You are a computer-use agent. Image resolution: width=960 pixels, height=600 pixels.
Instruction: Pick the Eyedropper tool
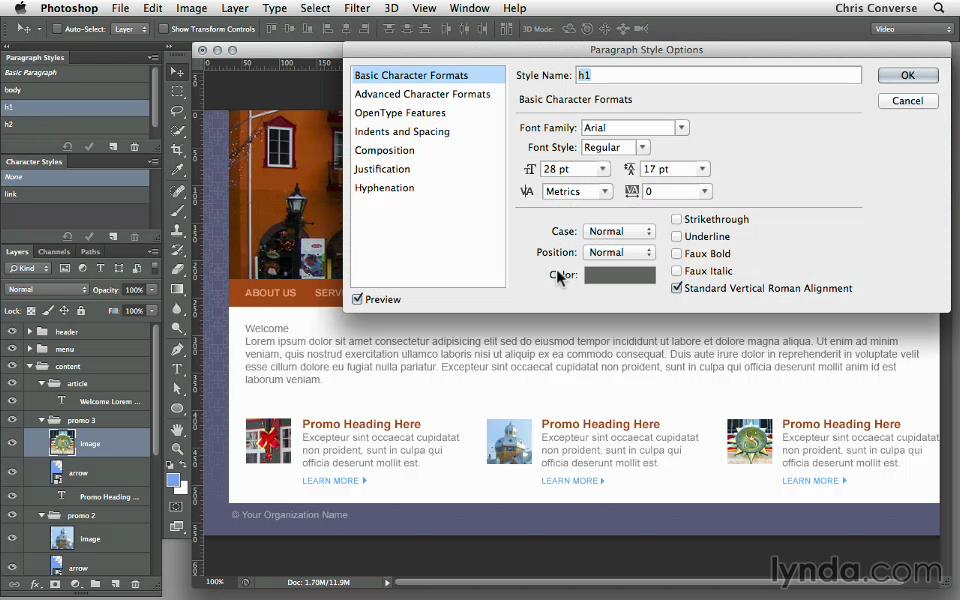tap(177, 170)
